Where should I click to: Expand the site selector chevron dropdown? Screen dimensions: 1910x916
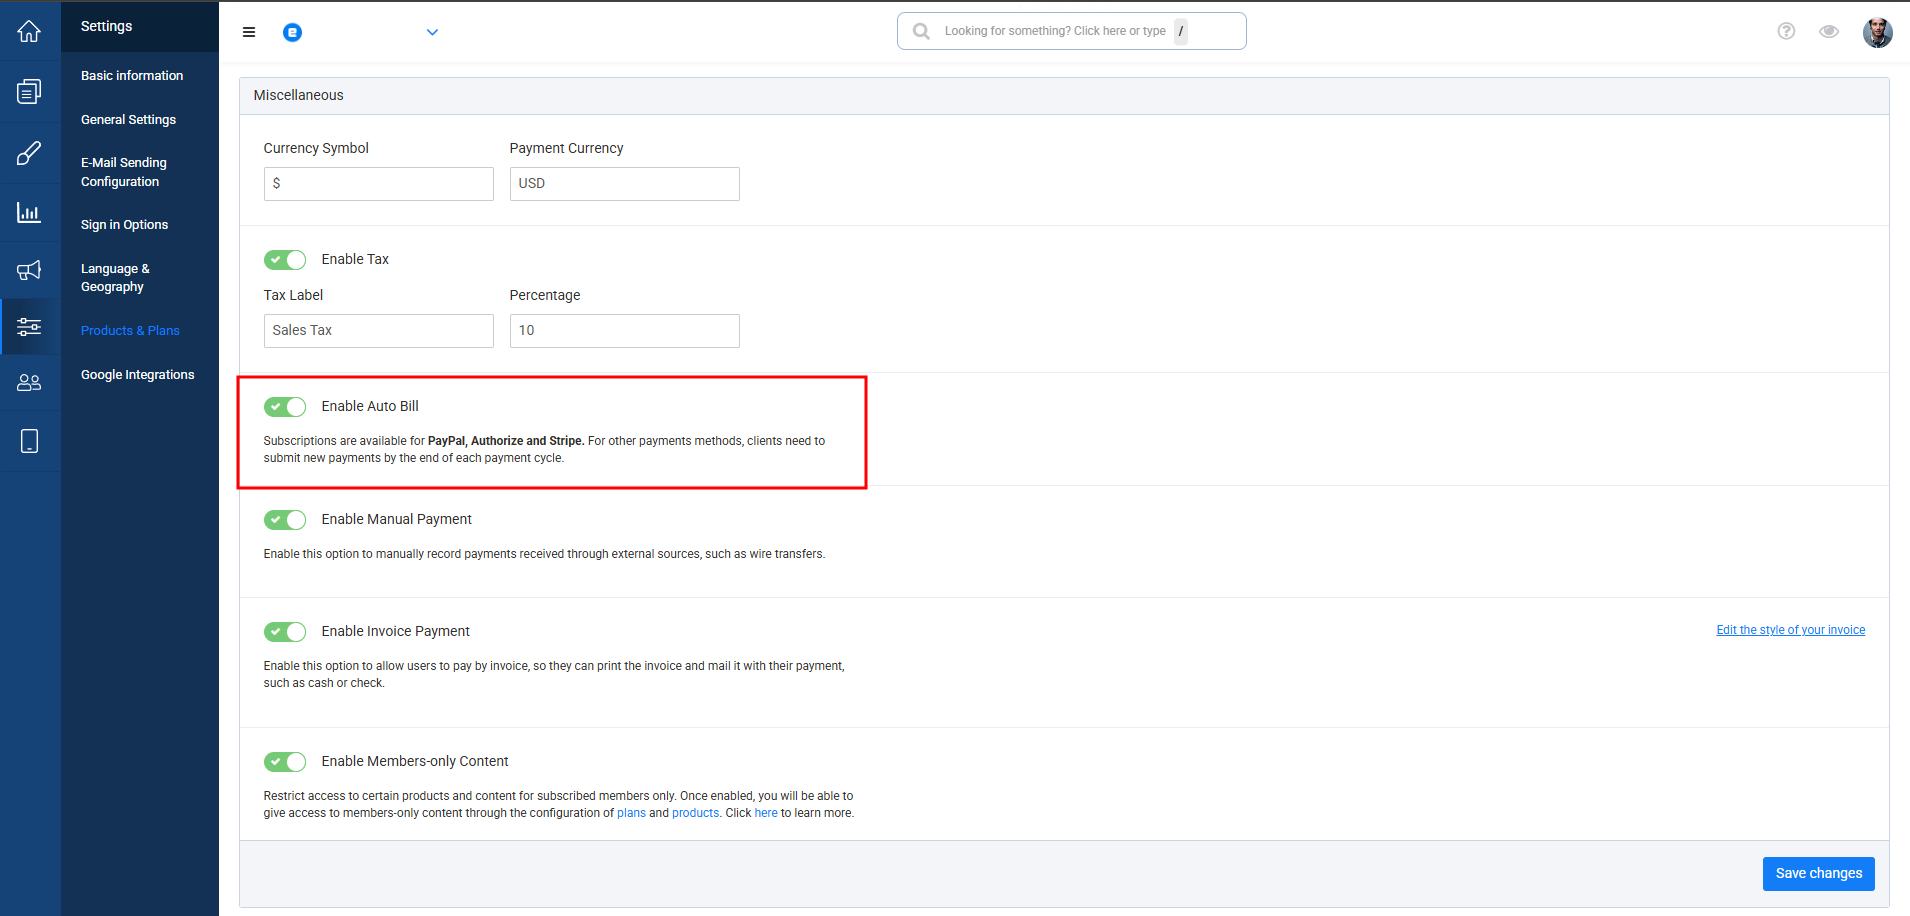coord(432,32)
